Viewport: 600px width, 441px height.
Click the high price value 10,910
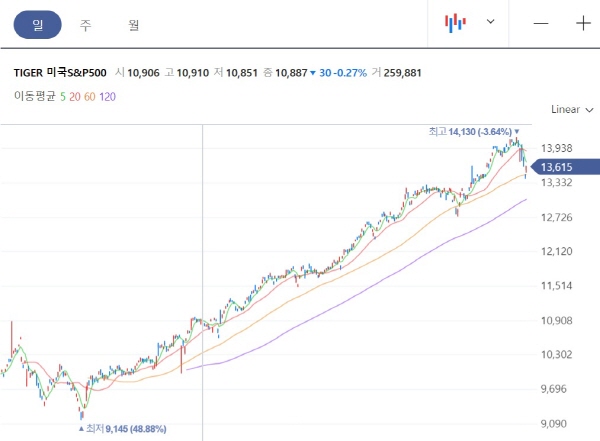(192, 73)
